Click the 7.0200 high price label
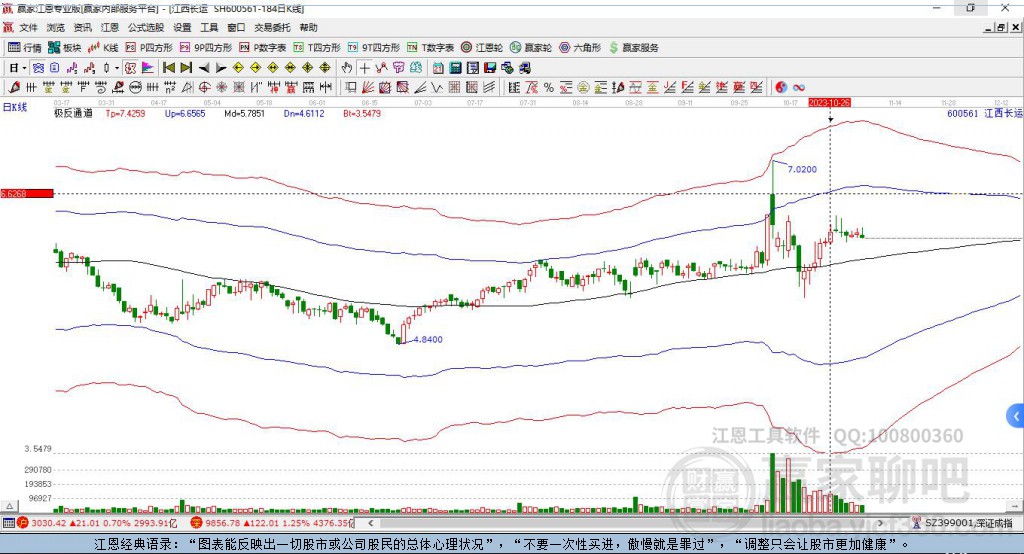 click(x=802, y=169)
